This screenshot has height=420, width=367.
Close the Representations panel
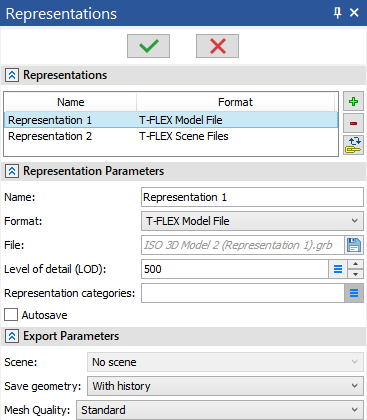pos(354,13)
